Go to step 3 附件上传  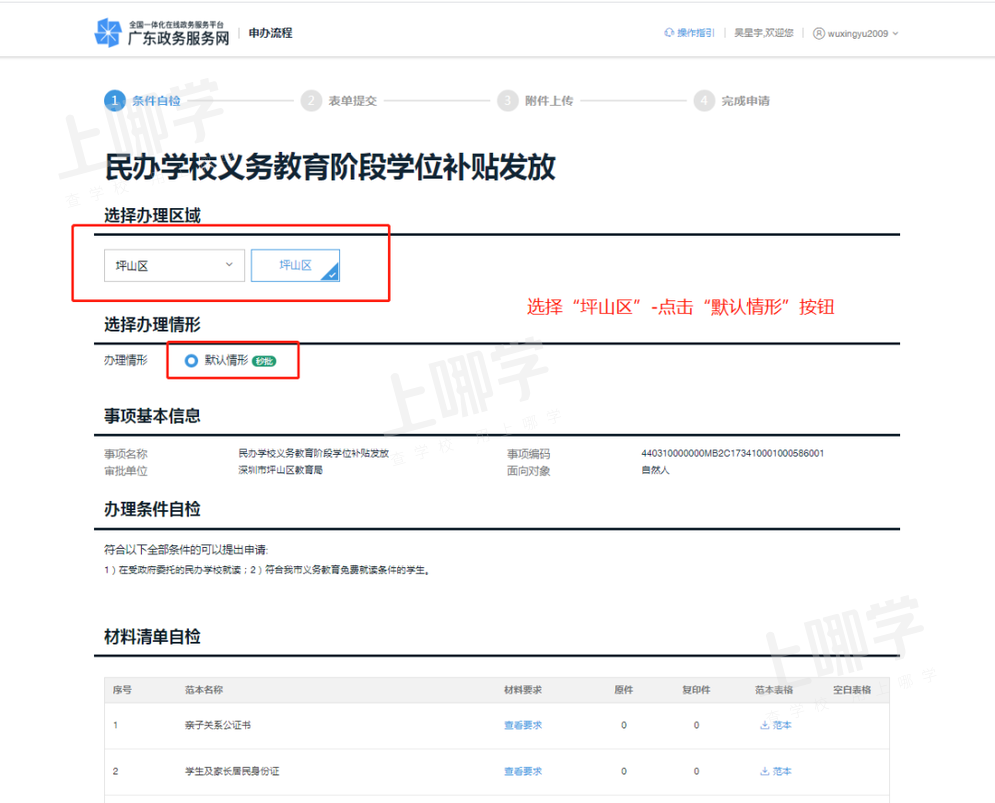click(536, 100)
